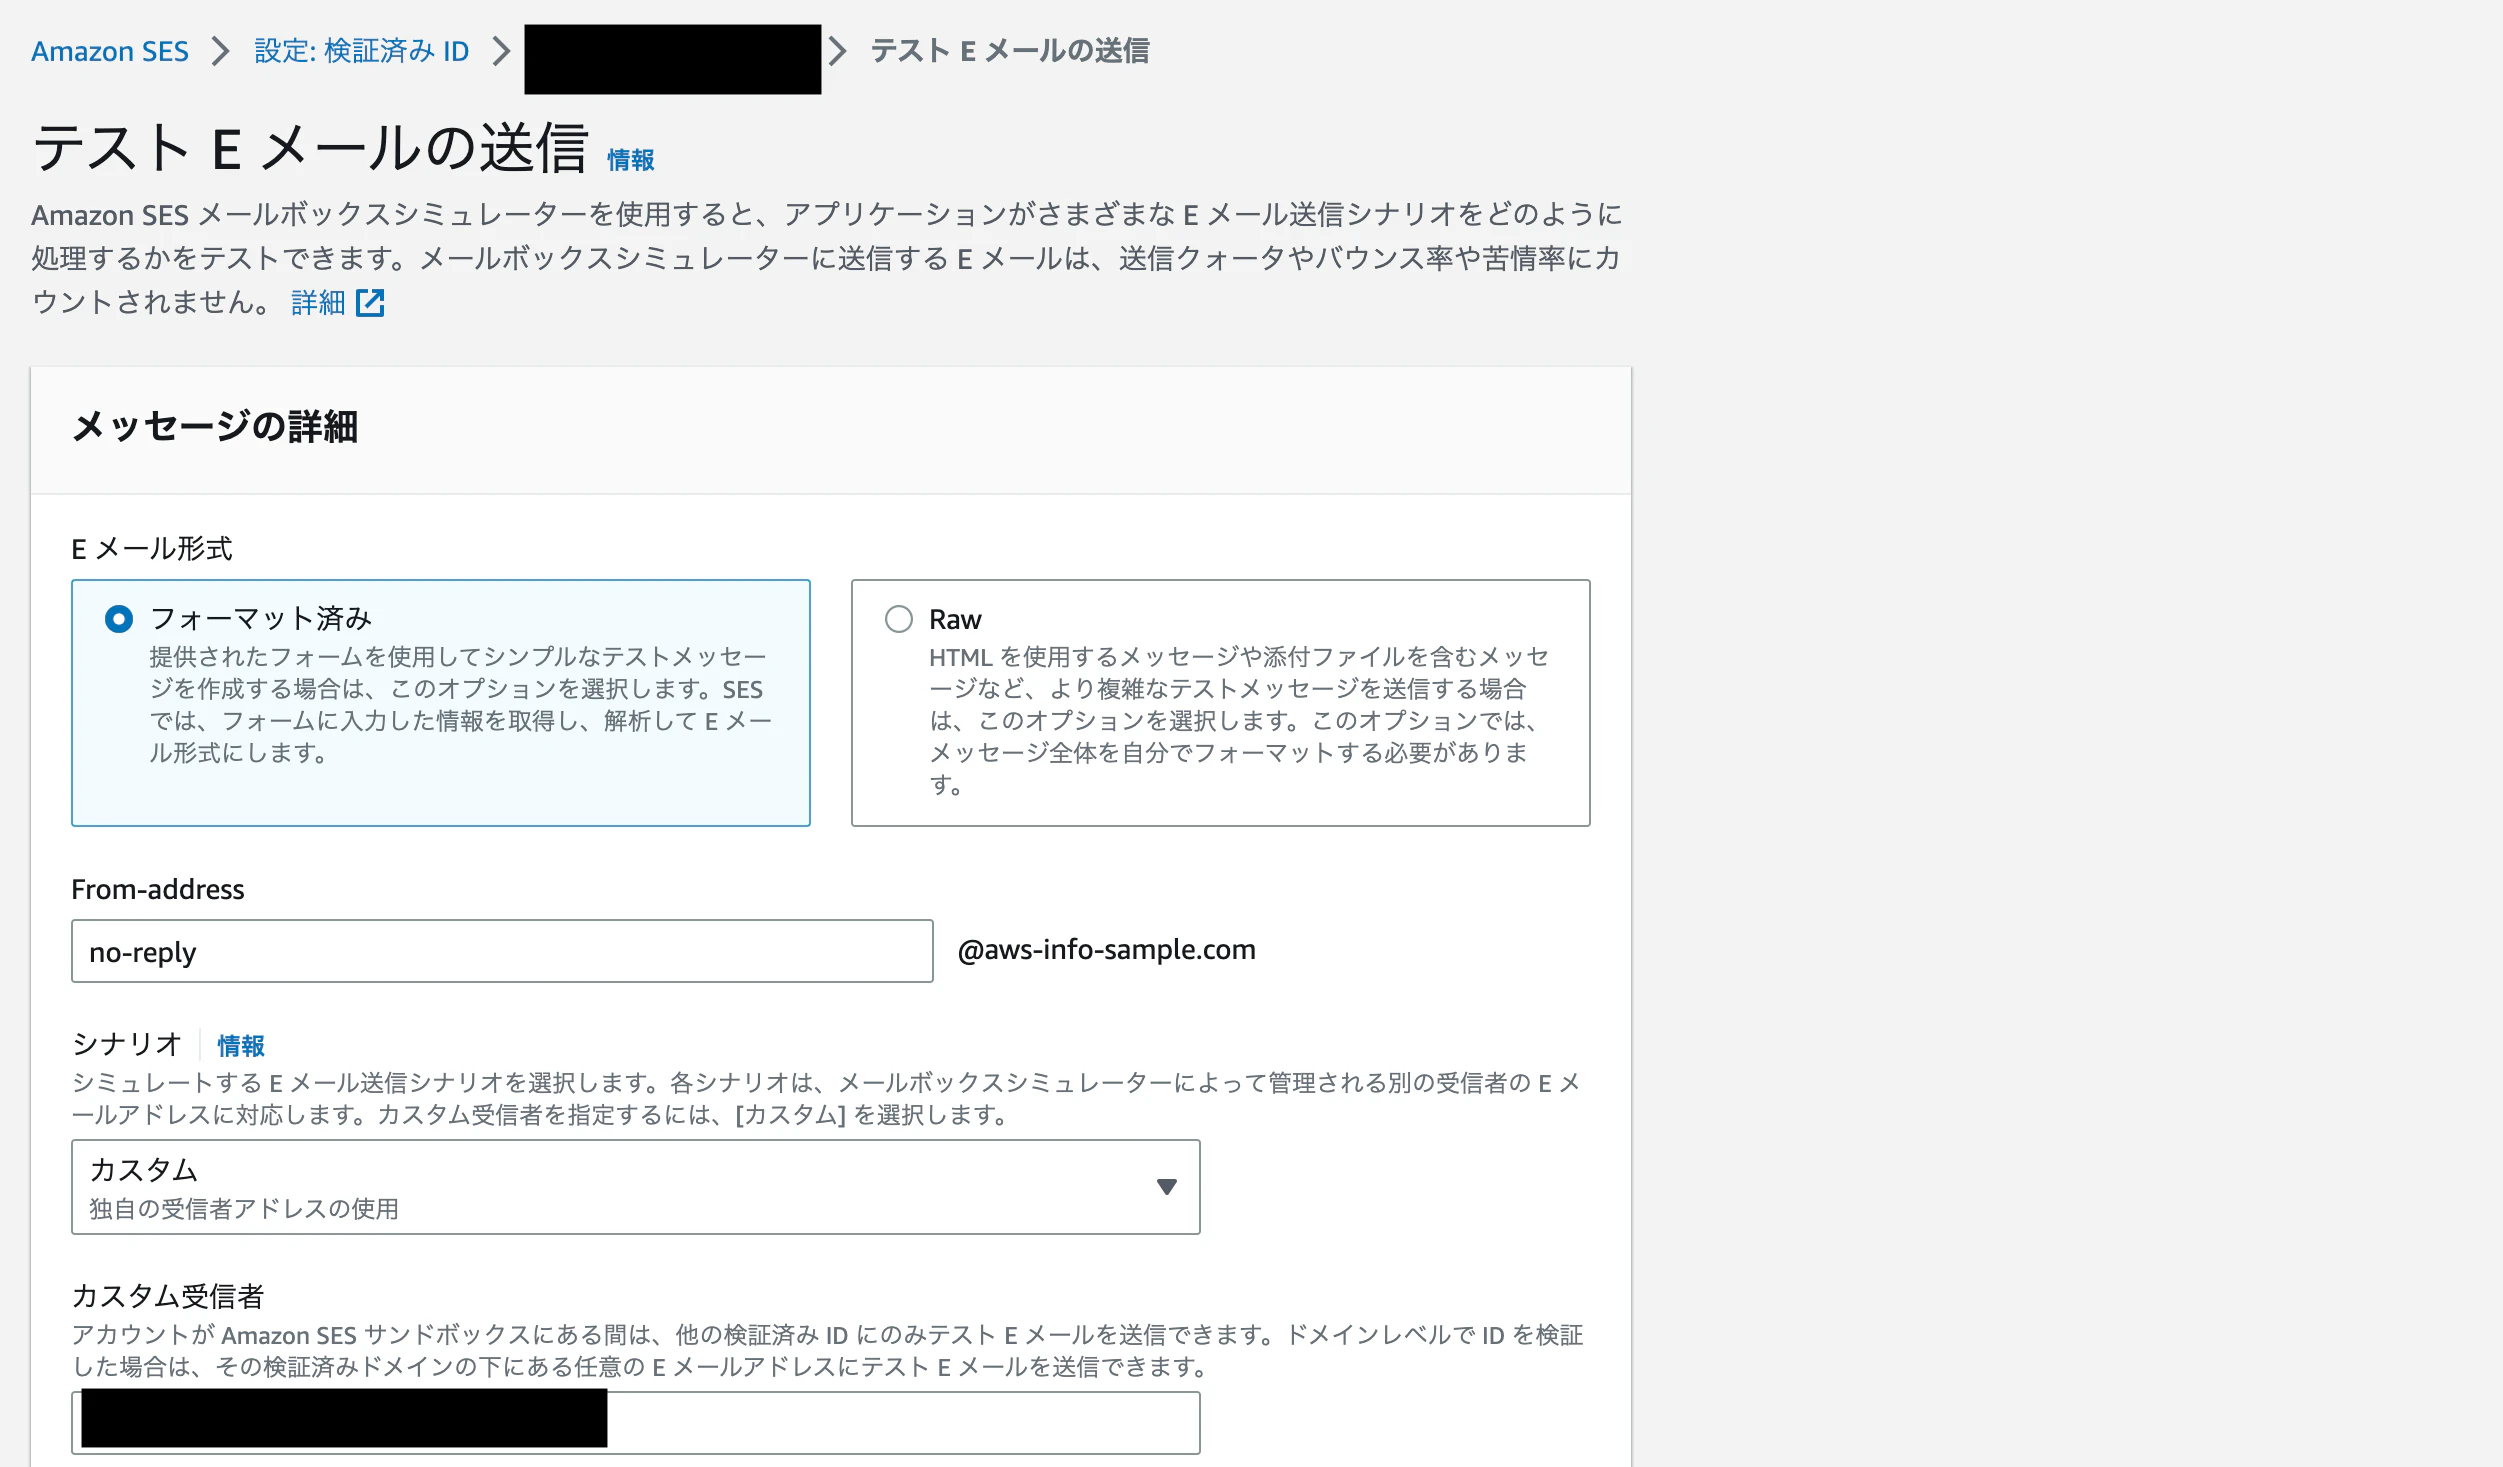Focus the カスタム受信者 recipient field
This screenshot has height=1467, width=2503.
900,1421
